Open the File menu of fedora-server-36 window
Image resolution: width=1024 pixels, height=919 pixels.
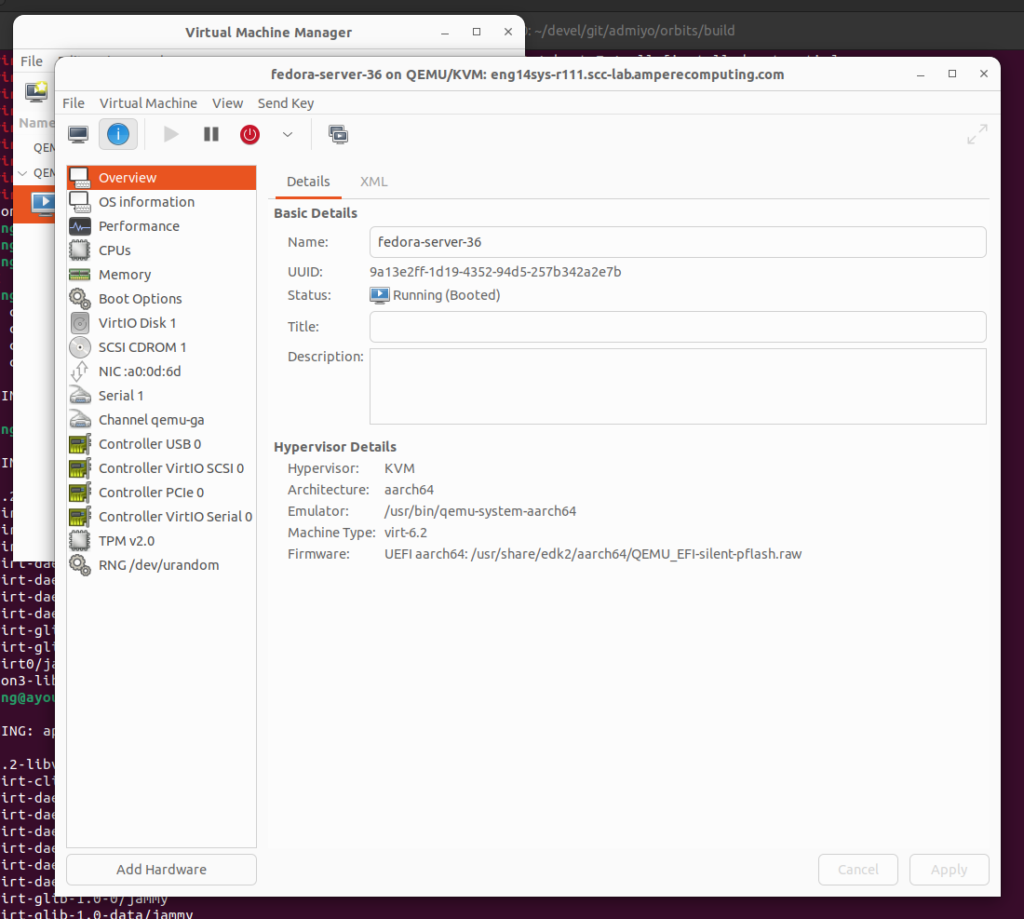pos(73,103)
